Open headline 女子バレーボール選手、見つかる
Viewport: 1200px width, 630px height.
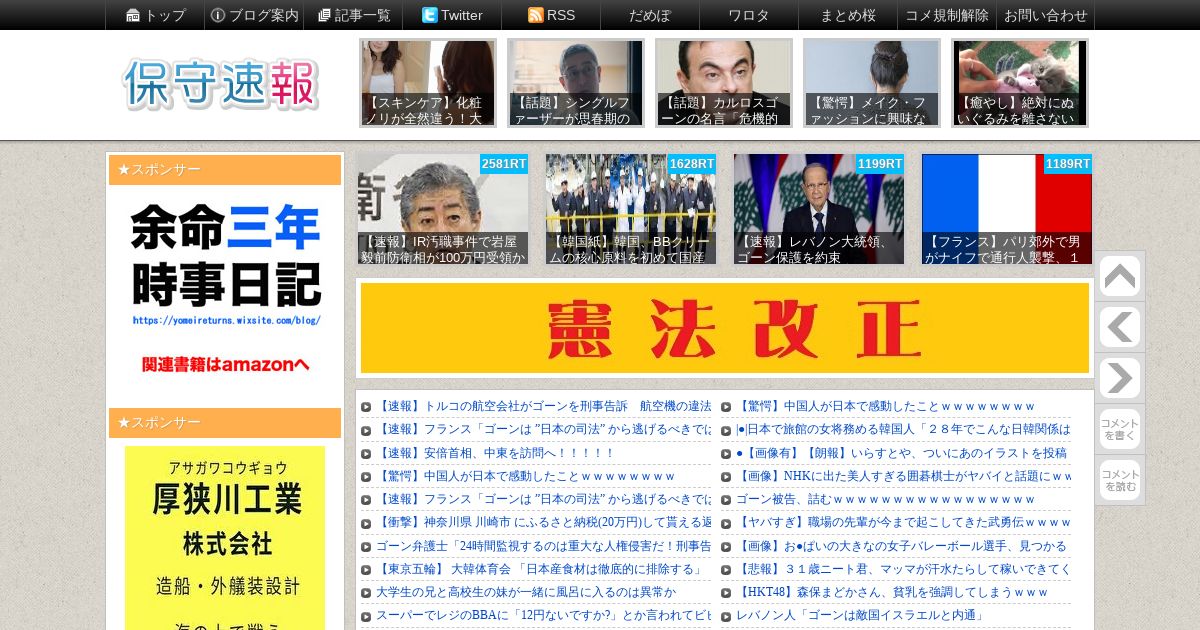pos(901,546)
